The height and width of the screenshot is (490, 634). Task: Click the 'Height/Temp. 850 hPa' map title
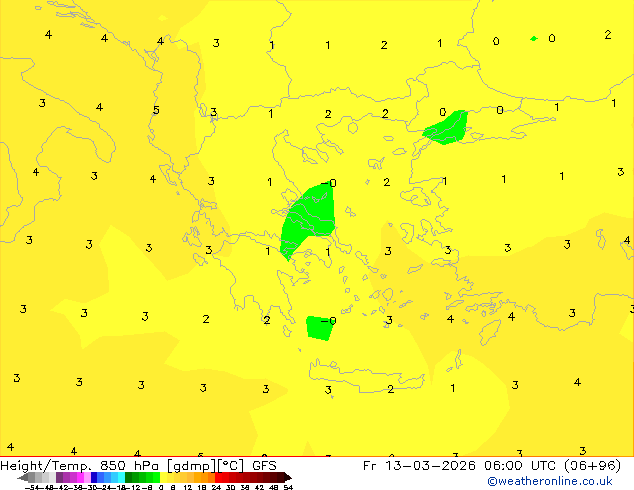[x=79, y=465]
